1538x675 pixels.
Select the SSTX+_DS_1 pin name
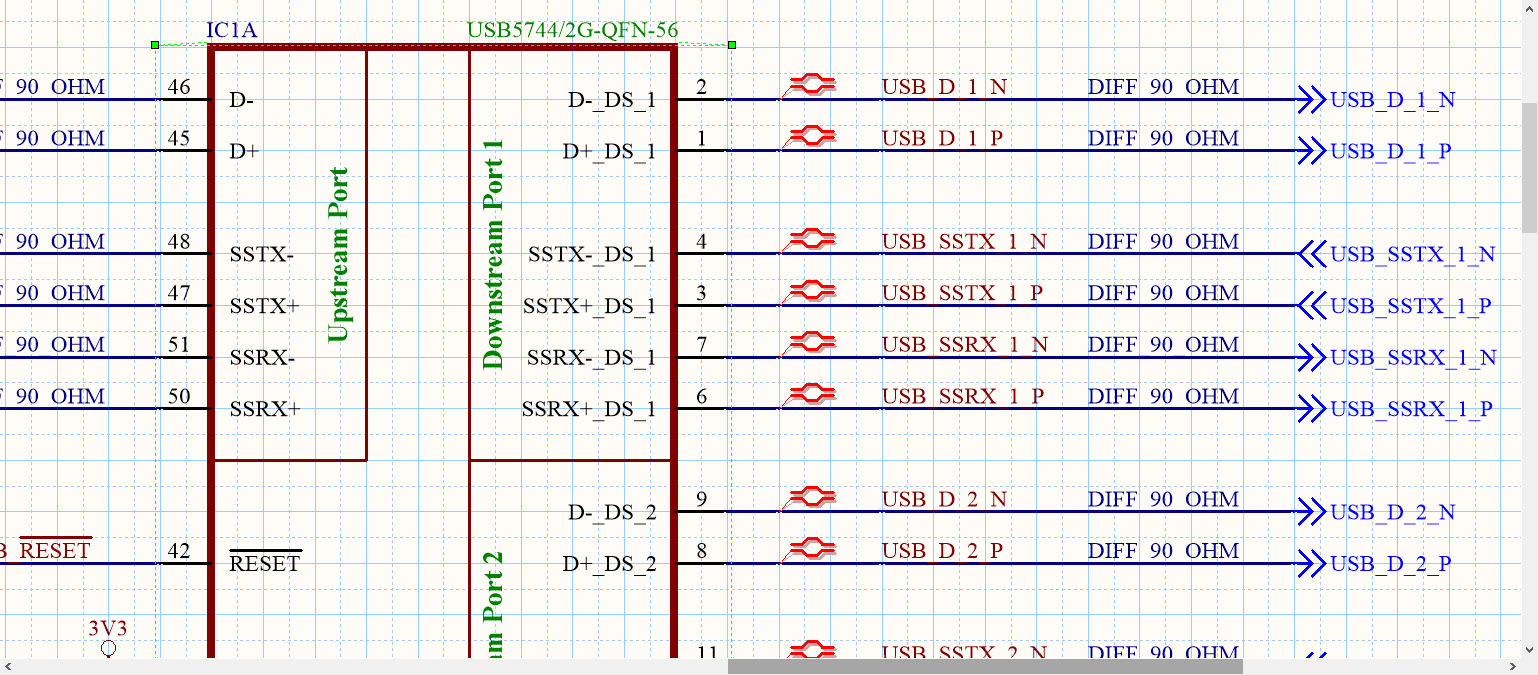click(x=590, y=306)
